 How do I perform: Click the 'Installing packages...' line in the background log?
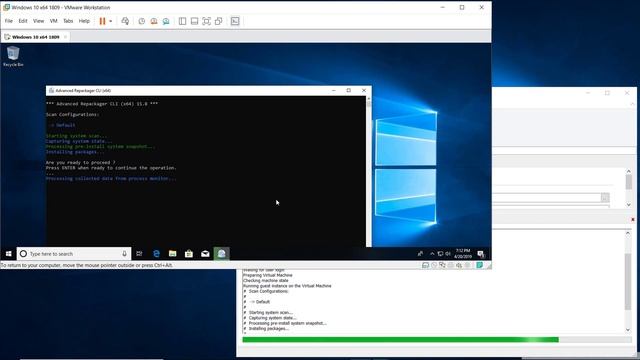(268, 329)
